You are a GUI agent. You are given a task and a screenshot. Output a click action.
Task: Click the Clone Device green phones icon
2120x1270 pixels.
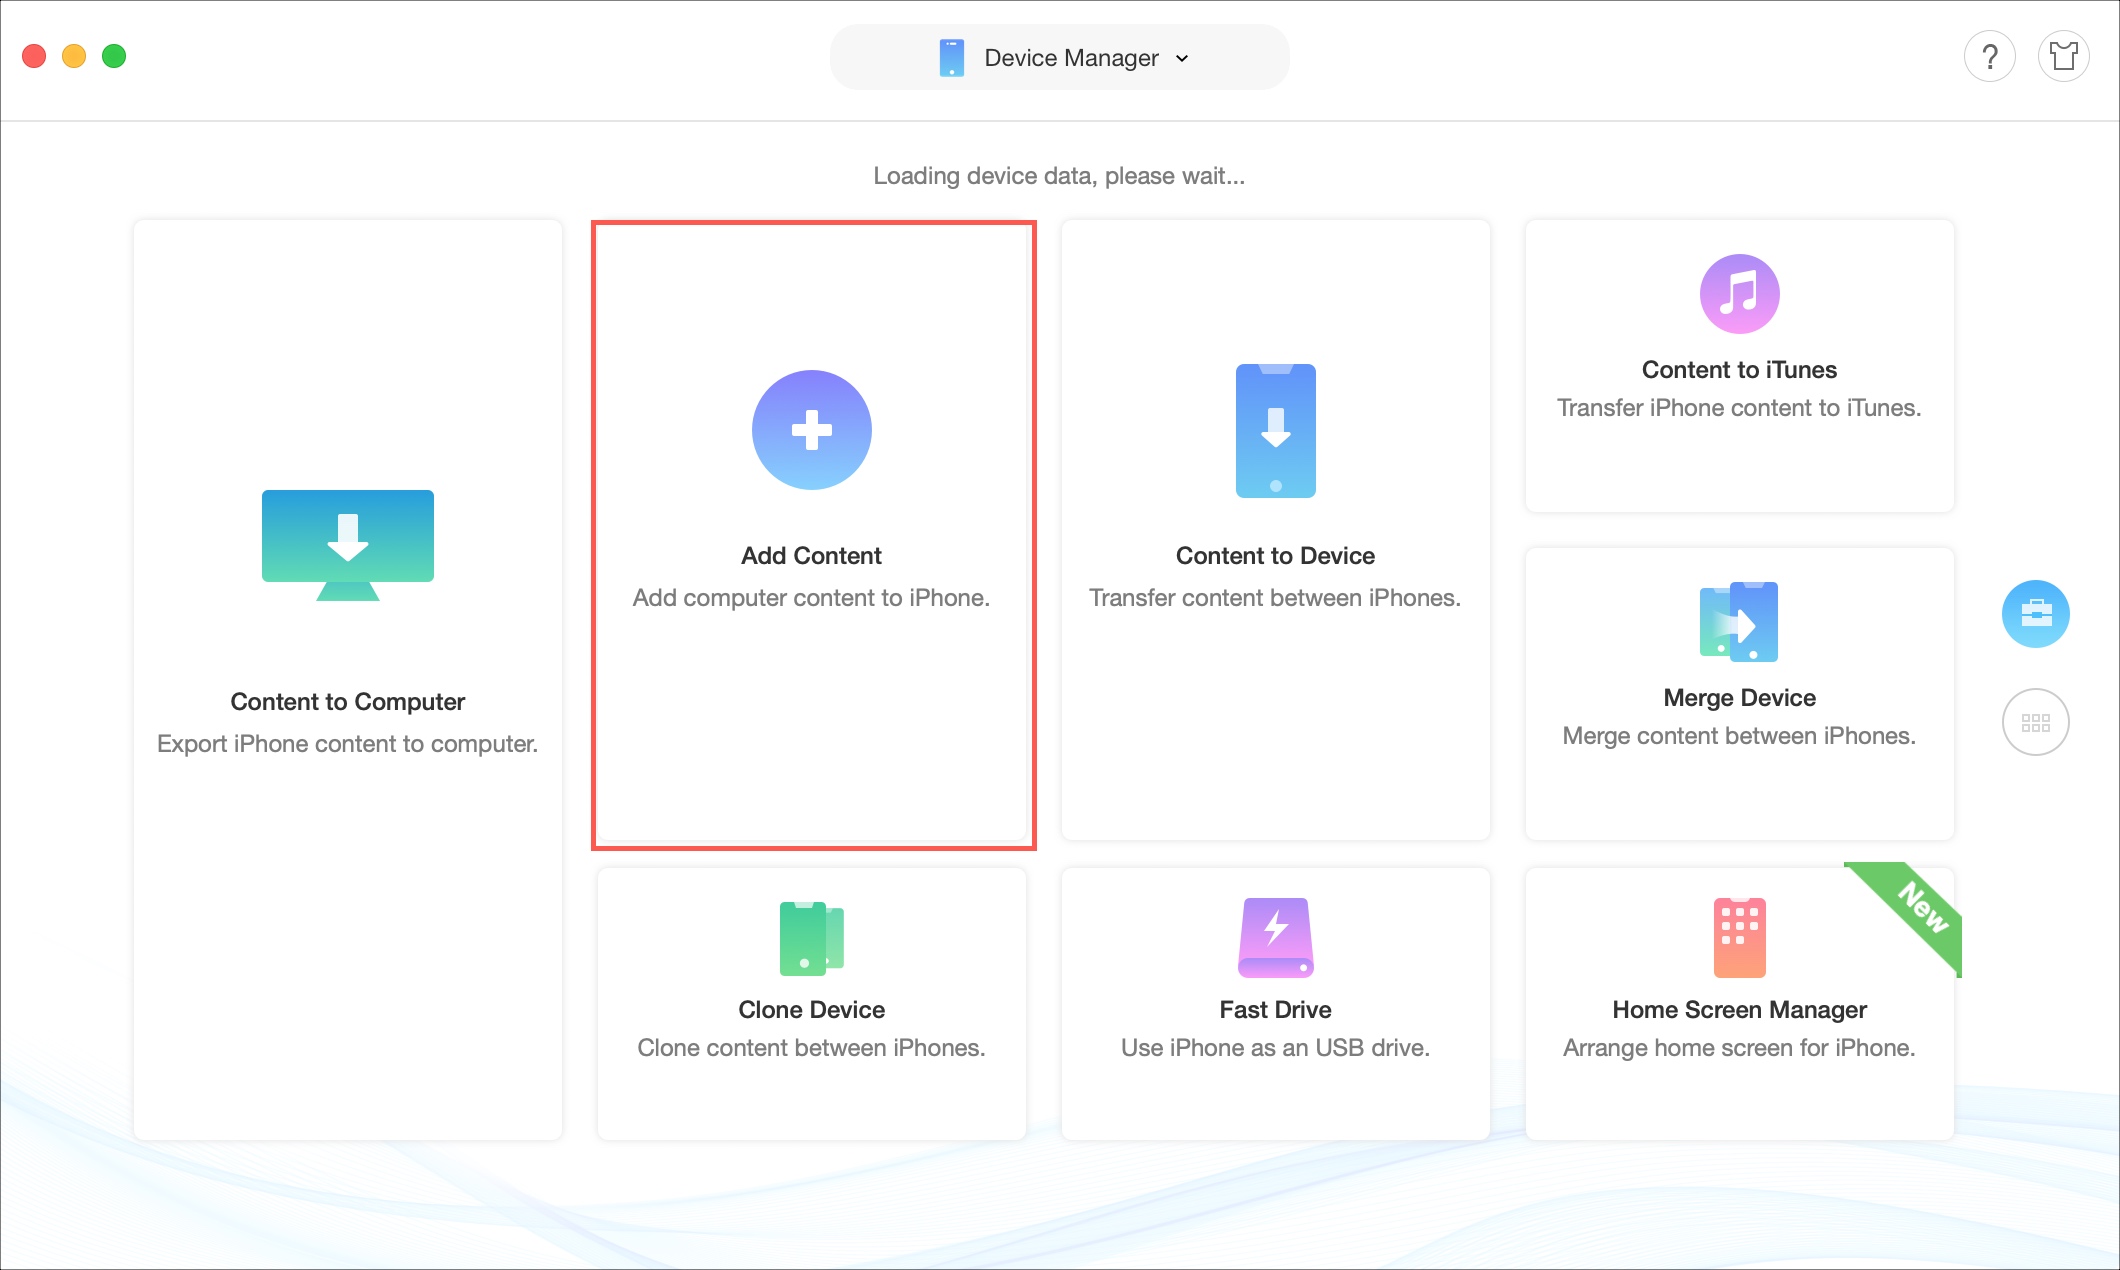pyautogui.click(x=811, y=938)
